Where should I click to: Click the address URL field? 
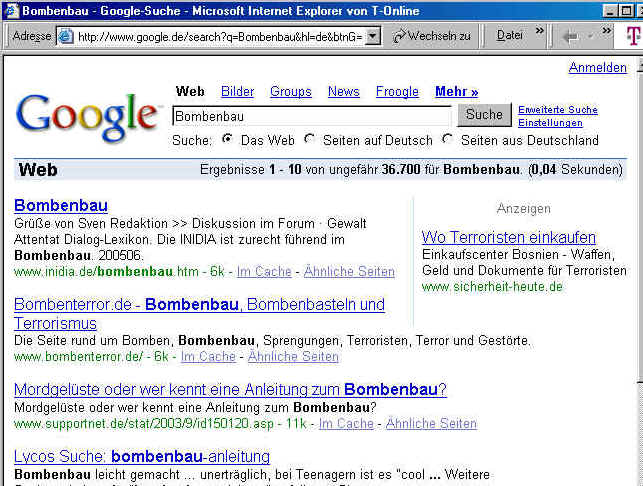click(219, 37)
